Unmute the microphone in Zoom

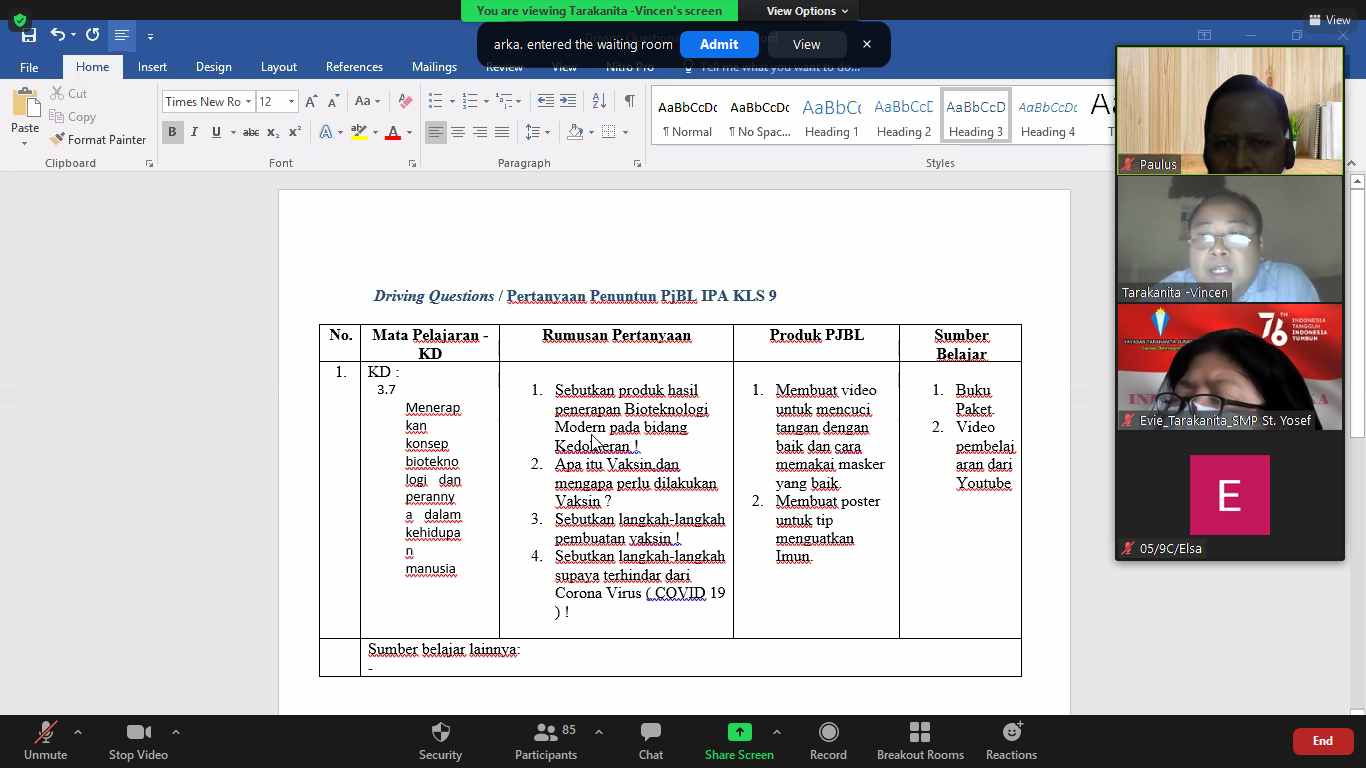tap(45, 741)
